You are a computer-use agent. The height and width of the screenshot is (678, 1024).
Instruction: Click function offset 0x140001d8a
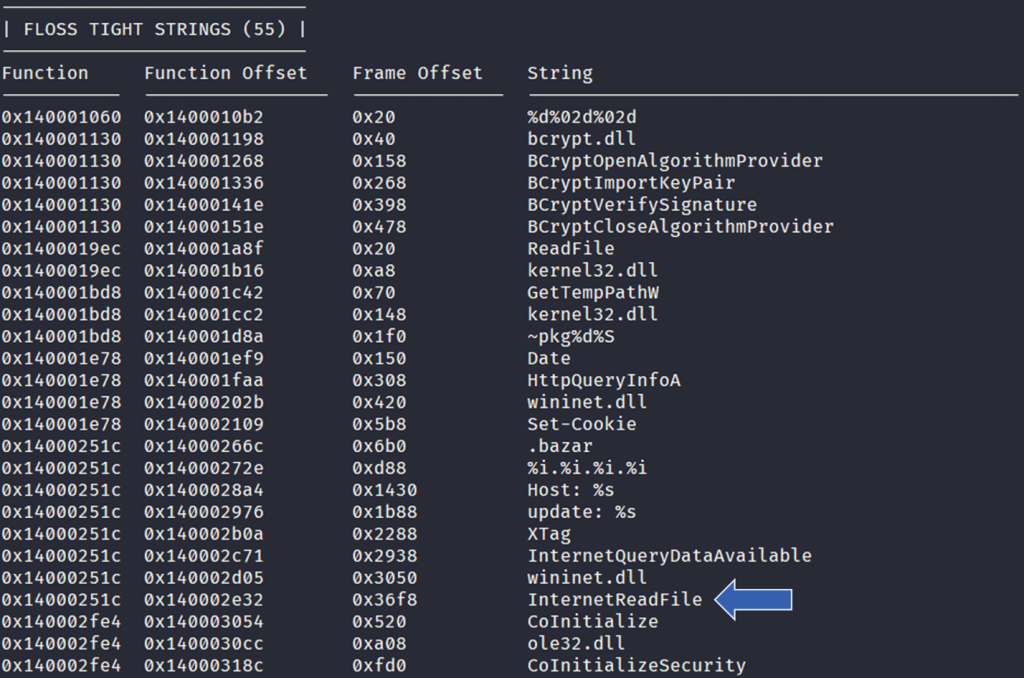click(x=204, y=336)
